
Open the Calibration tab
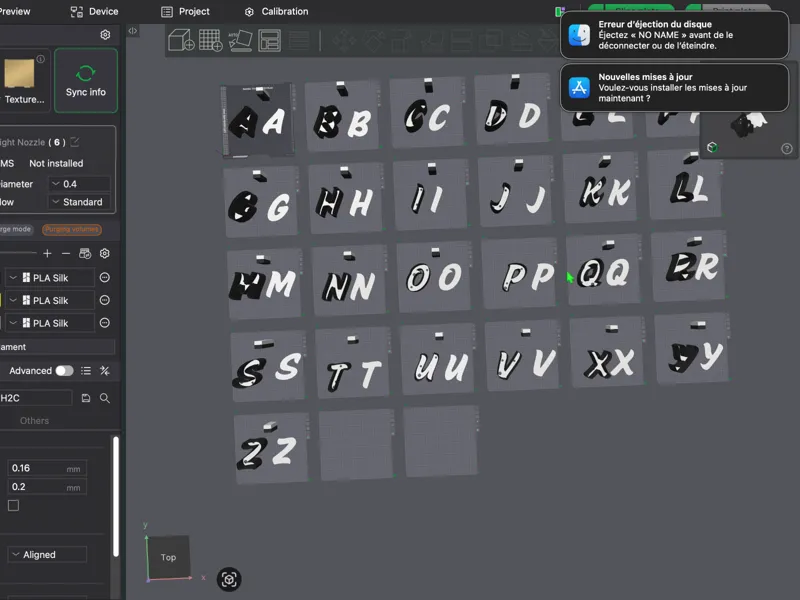click(x=276, y=11)
